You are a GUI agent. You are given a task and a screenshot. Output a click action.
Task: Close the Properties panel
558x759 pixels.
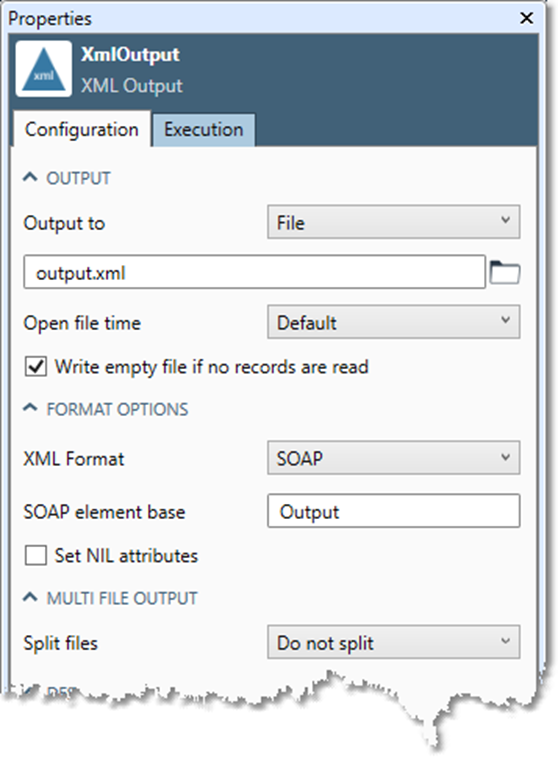click(x=526, y=18)
